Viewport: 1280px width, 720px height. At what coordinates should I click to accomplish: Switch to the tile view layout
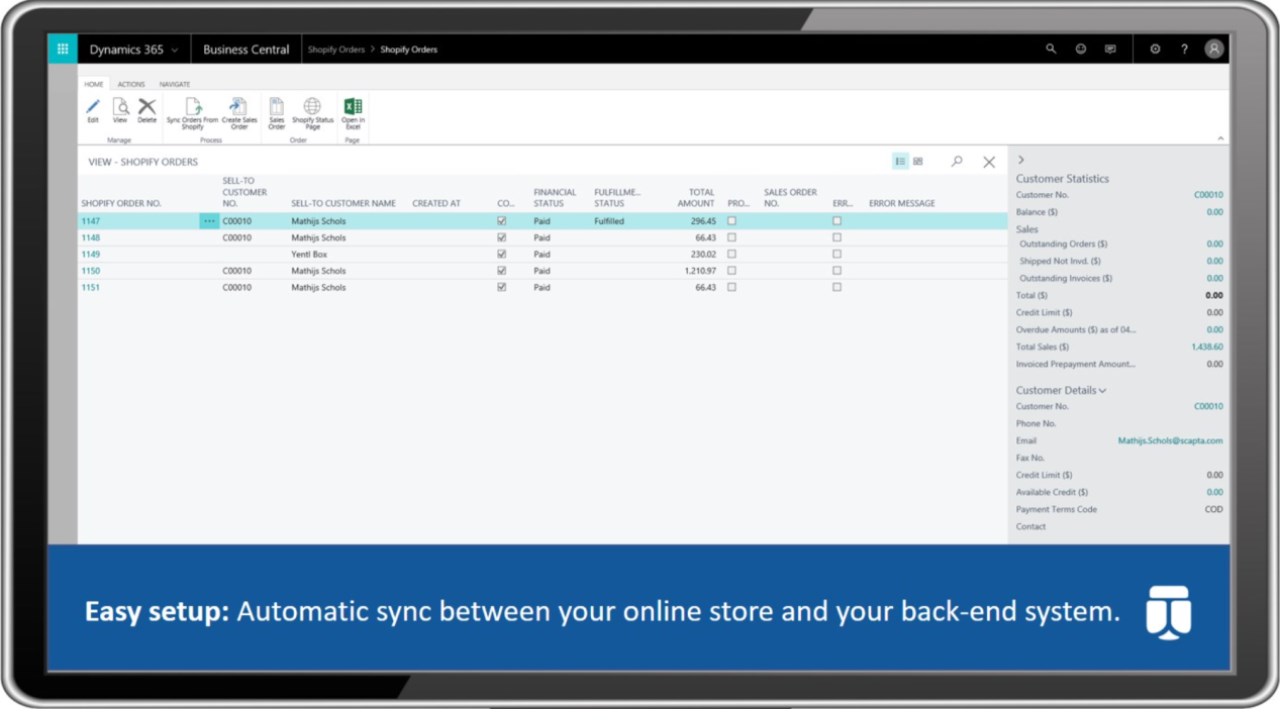pyautogui.click(x=918, y=161)
